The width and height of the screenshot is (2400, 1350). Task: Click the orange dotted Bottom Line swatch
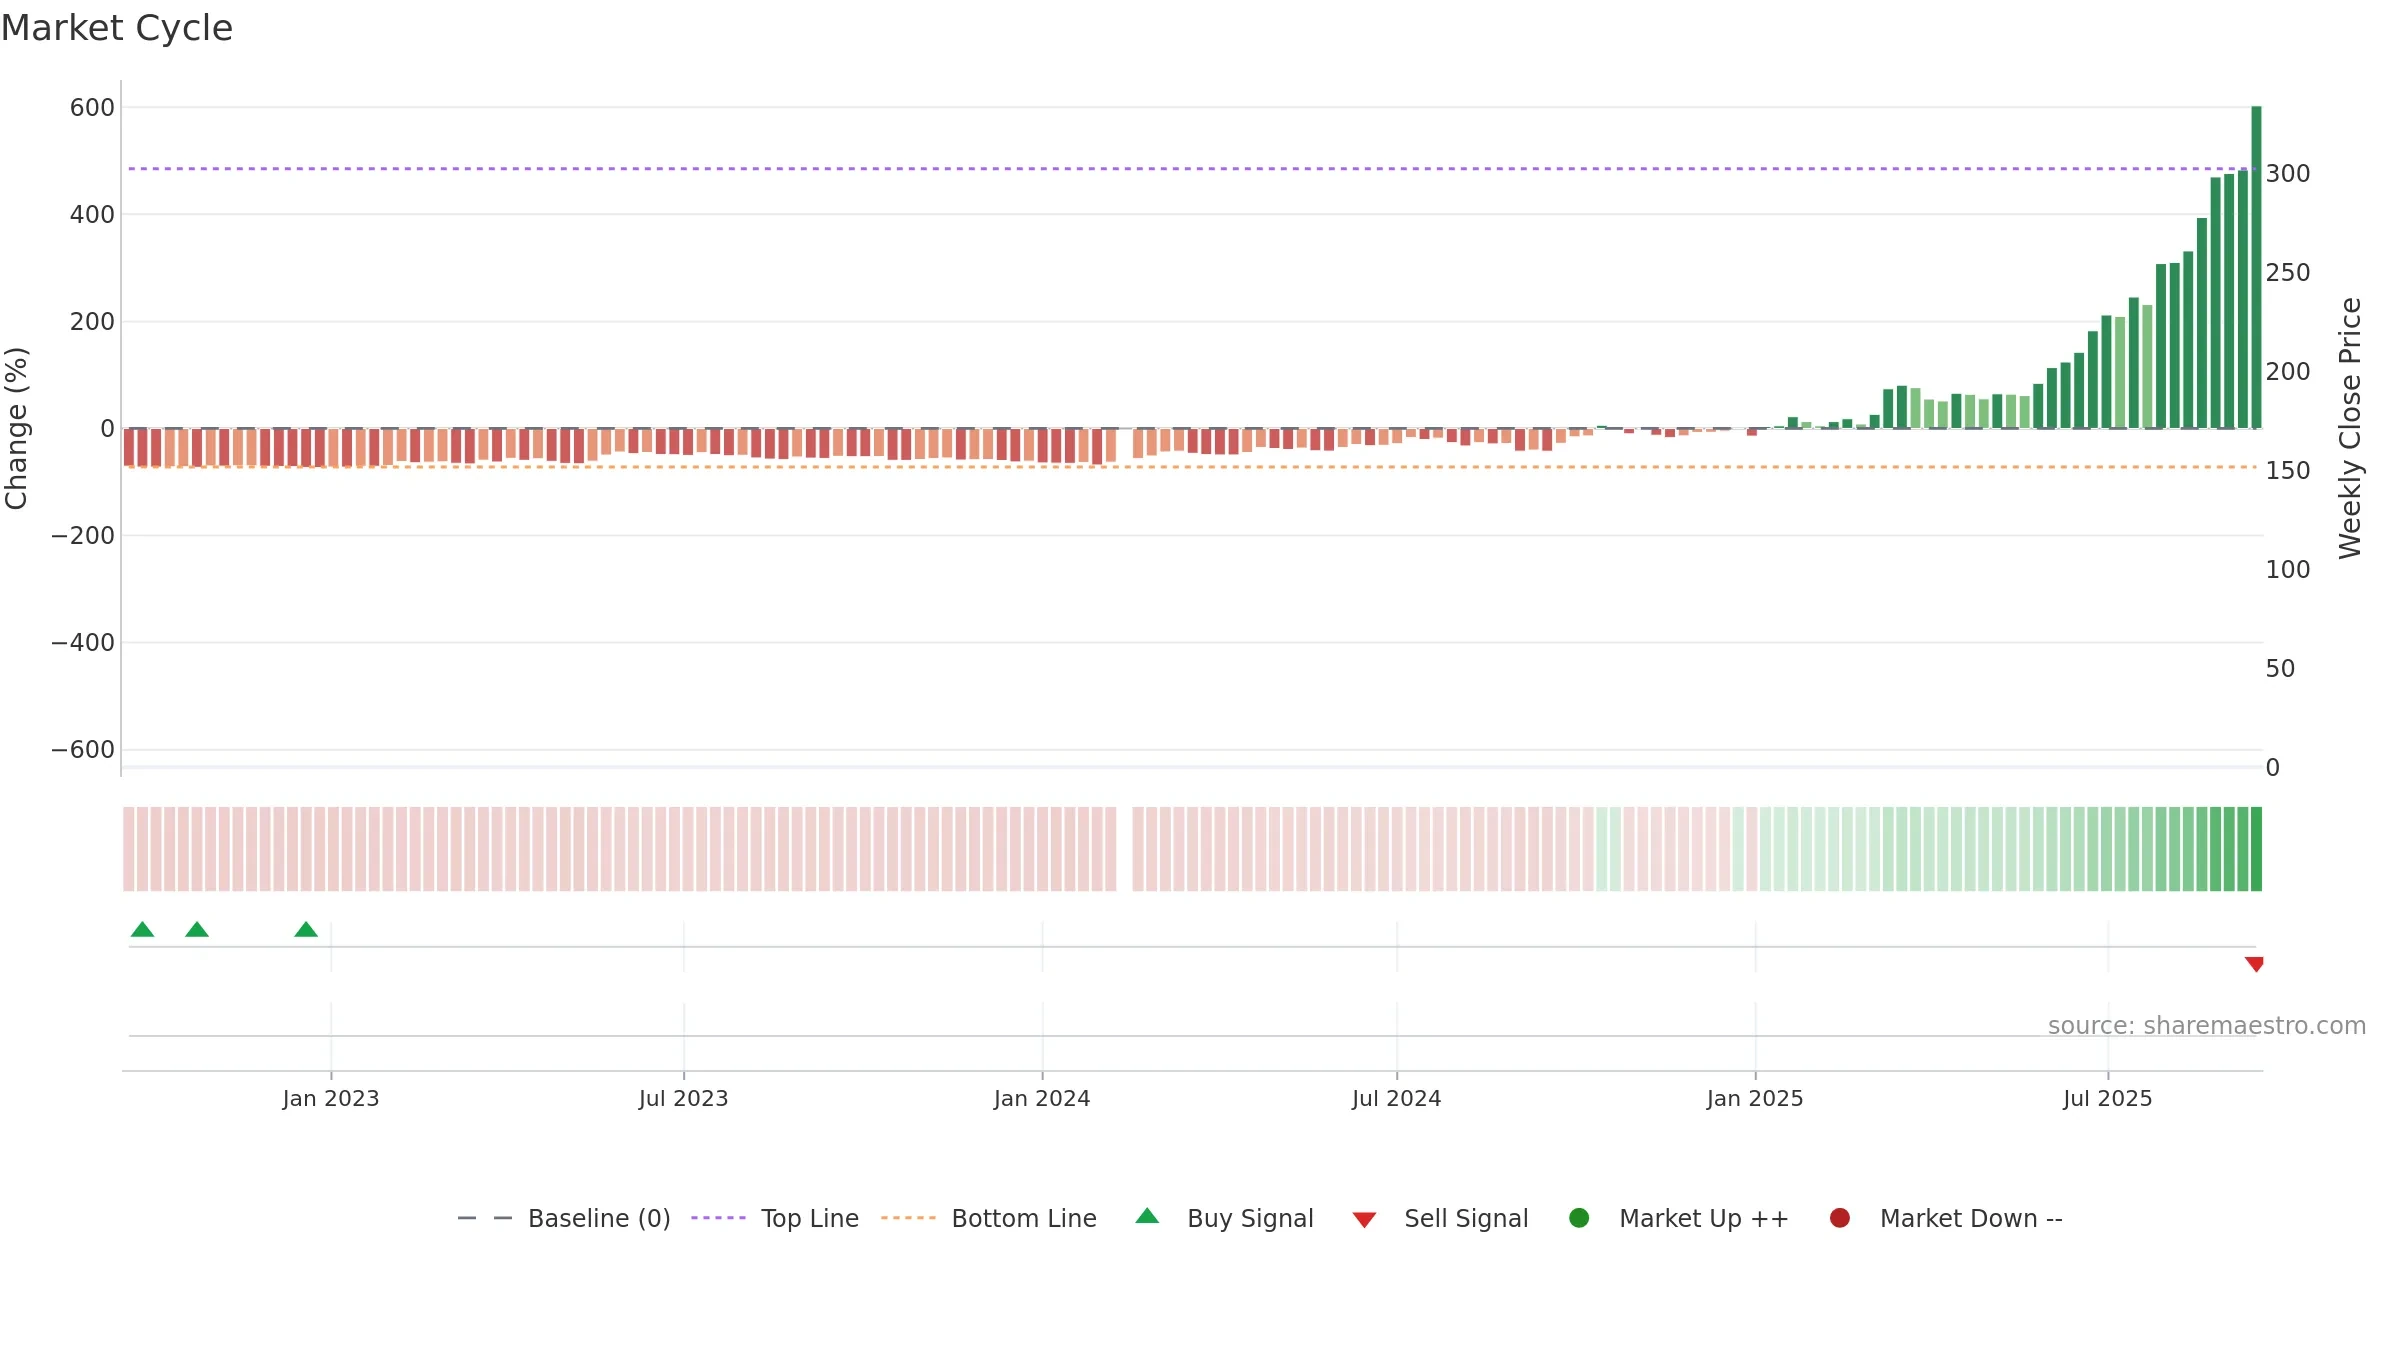pos(908,1218)
